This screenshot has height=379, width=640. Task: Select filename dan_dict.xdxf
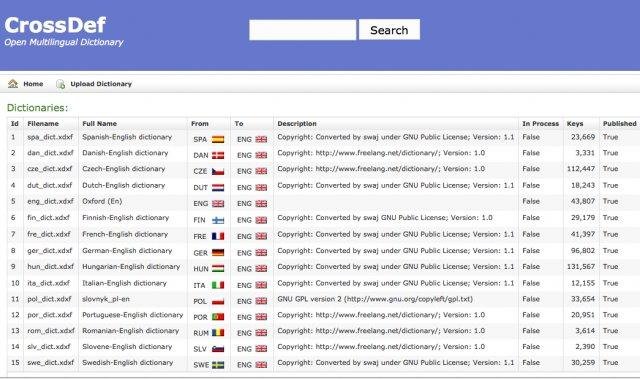tap(50, 153)
